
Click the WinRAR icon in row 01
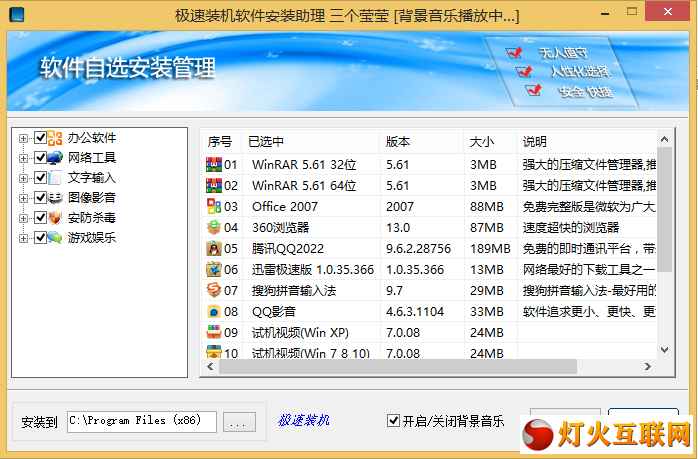pyautogui.click(x=214, y=165)
